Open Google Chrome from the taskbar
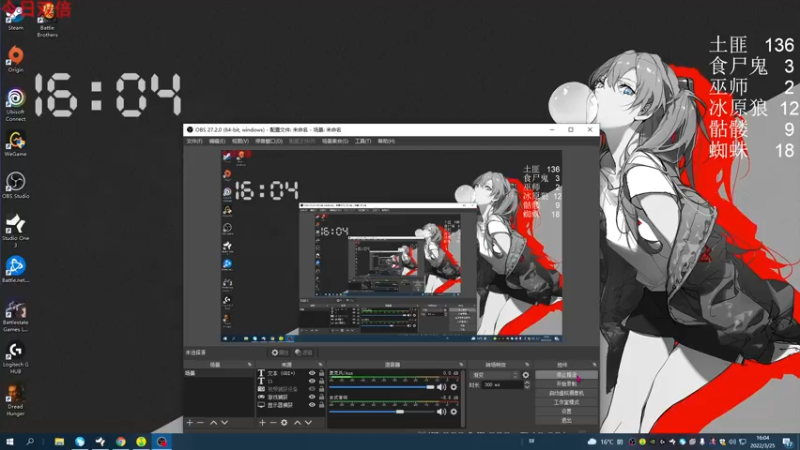 click(x=121, y=442)
